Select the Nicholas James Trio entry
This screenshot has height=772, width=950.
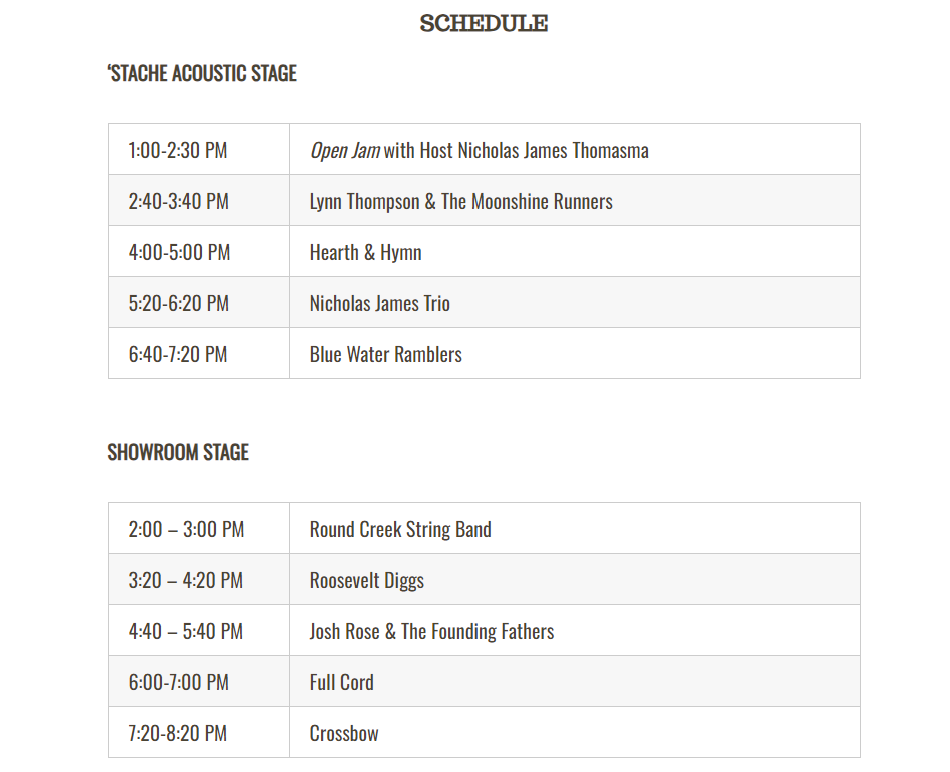pos(380,303)
